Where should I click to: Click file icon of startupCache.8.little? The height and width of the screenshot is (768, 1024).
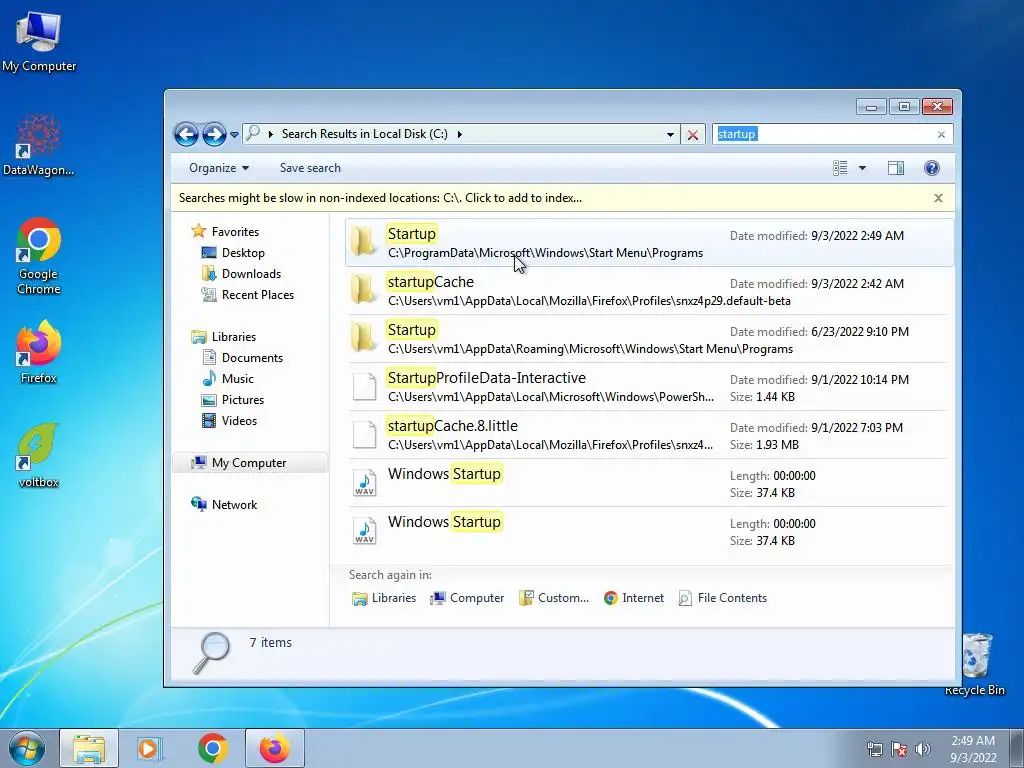point(364,434)
